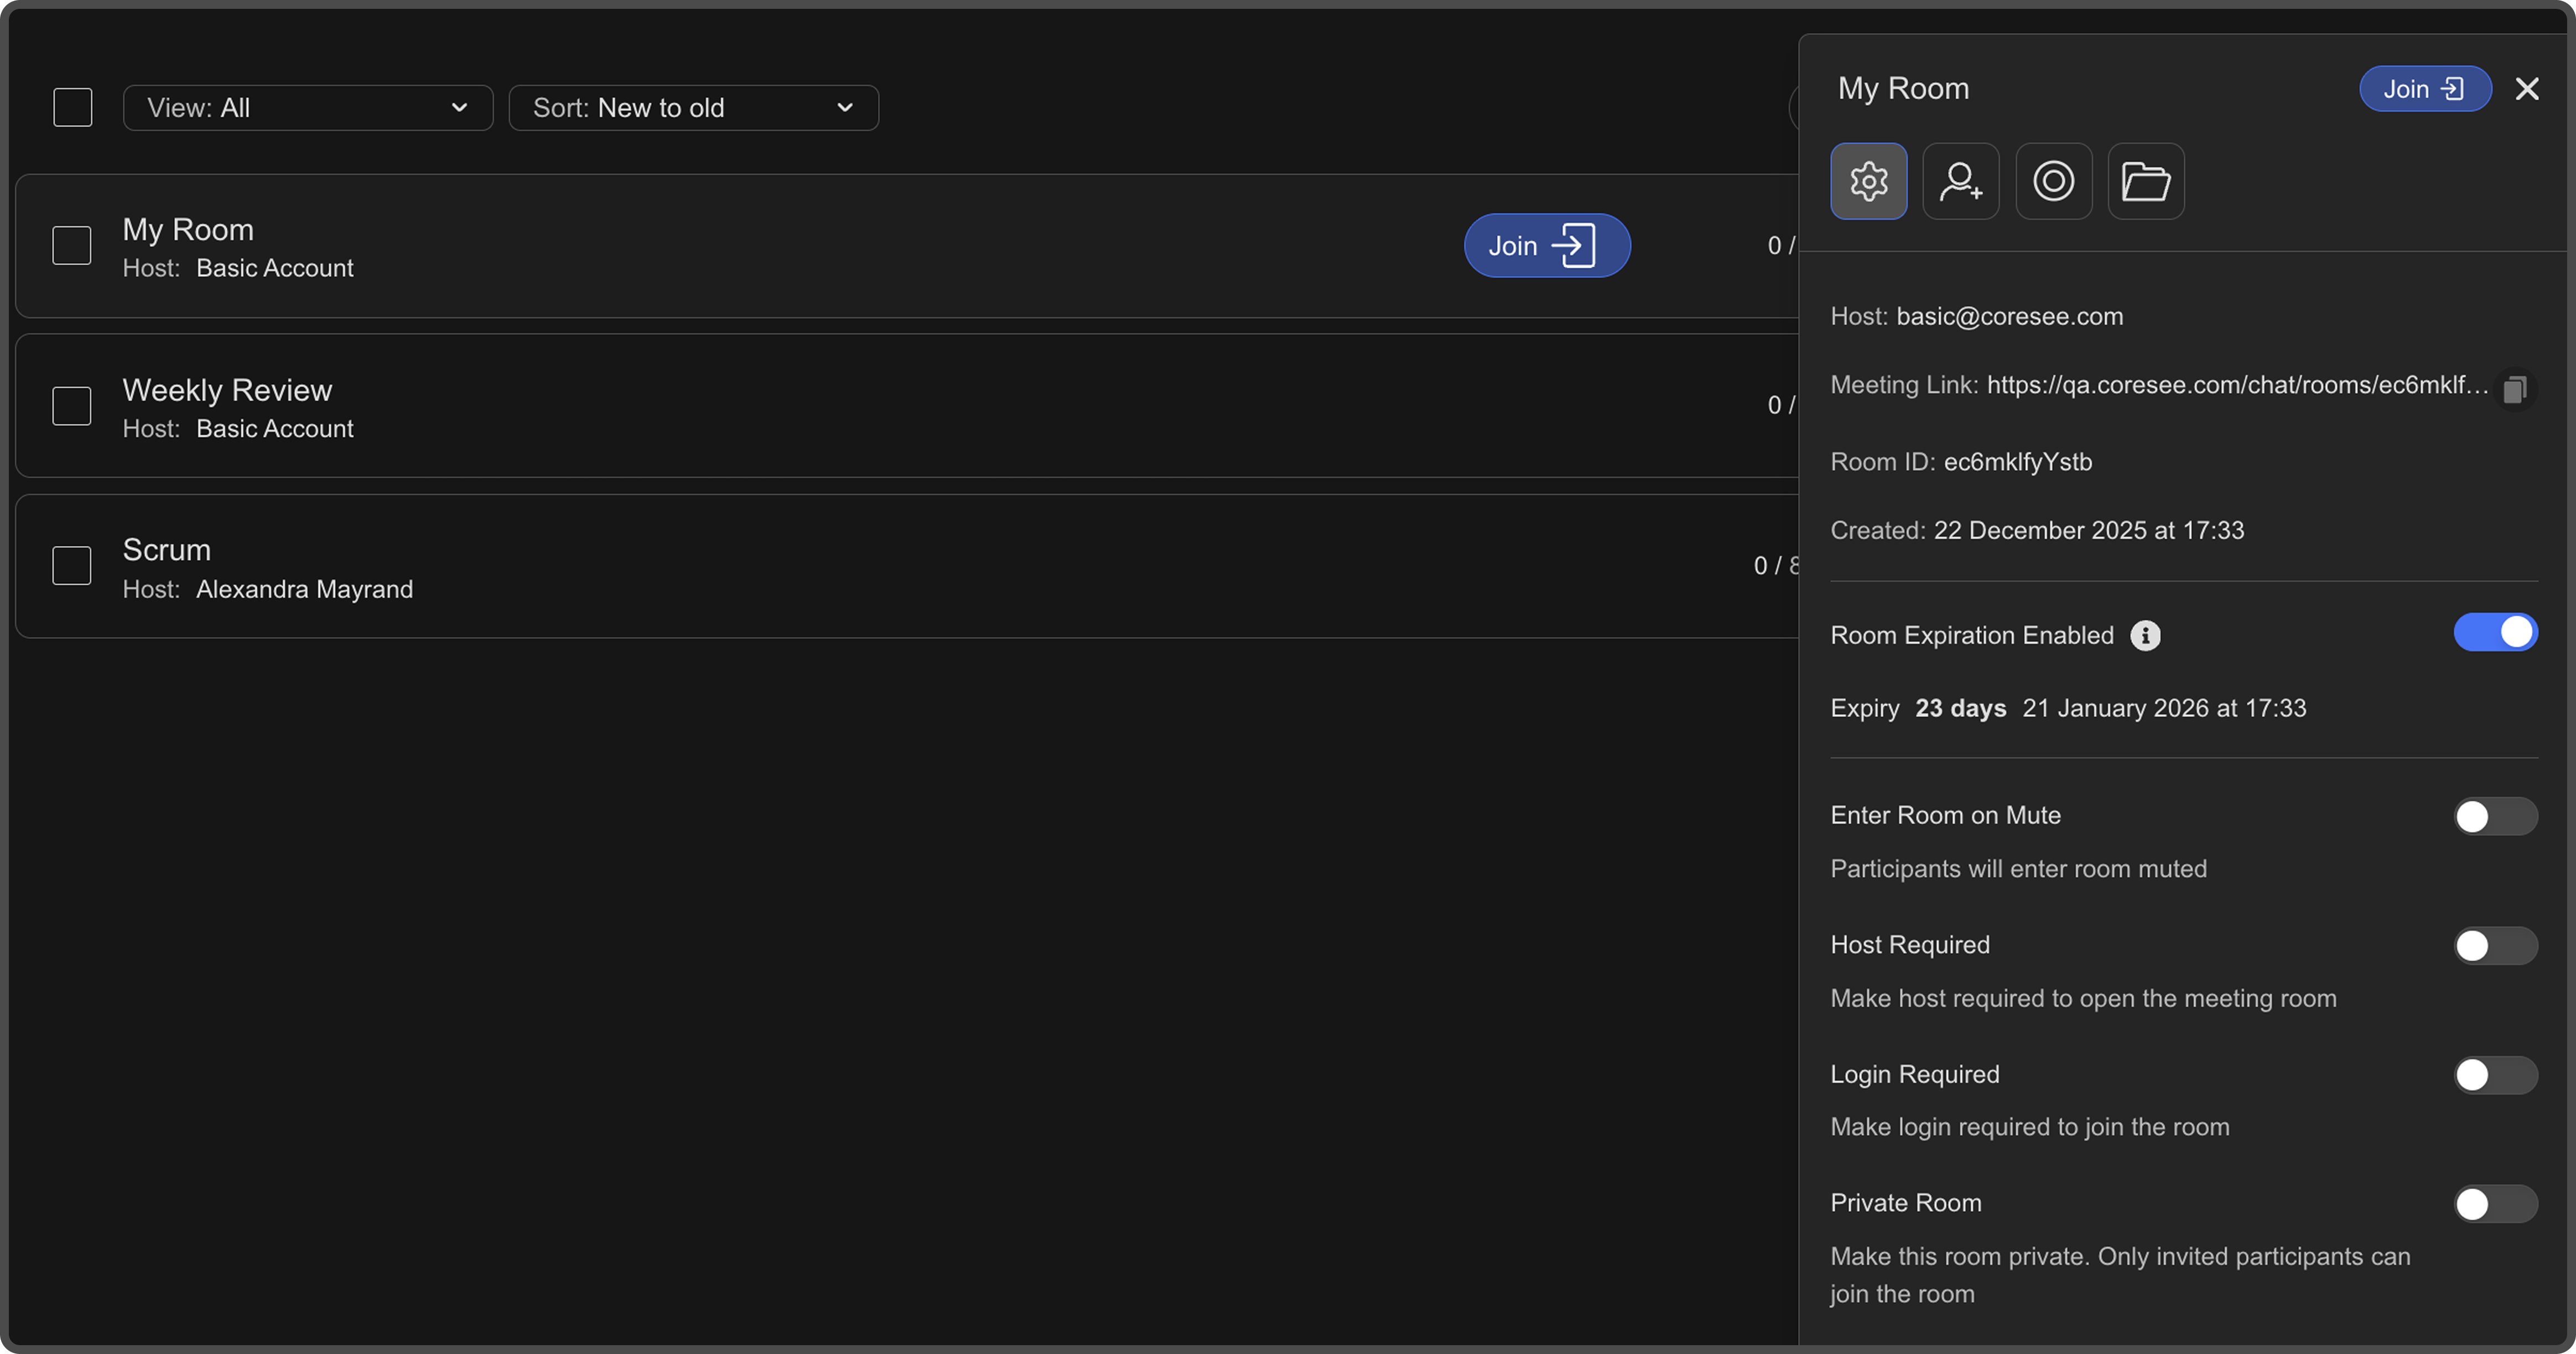The width and height of the screenshot is (2576, 1354).
Task: Copy the meeting link to clipboard
Action: [x=2514, y=389]
